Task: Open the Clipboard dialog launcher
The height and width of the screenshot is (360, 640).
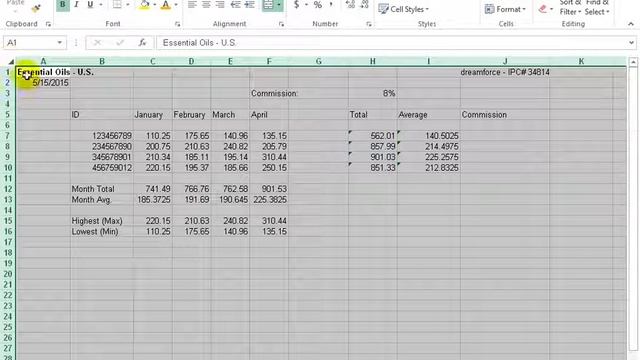Action: point(48,24)
